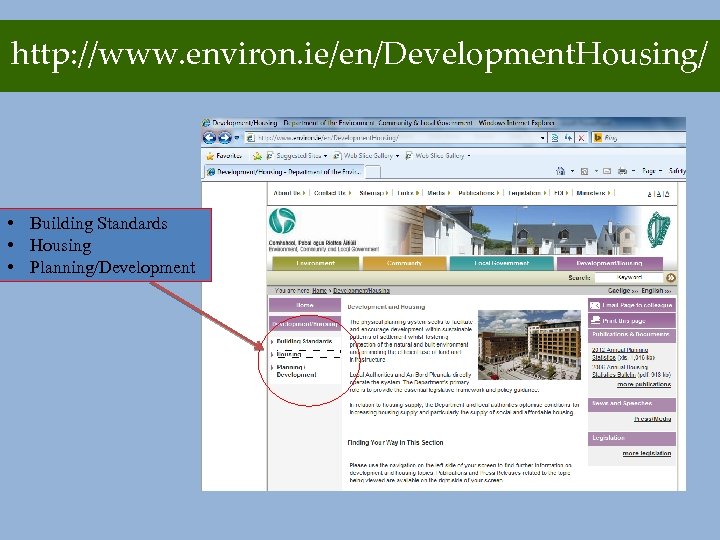Click the Refresh icon in address bar
The image size is (720, 540).
[x=568, y=138]
